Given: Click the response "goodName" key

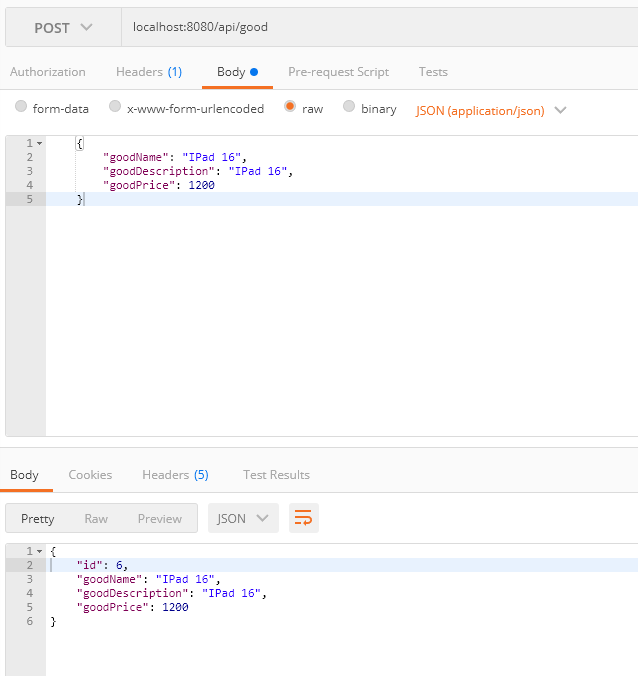Looking at the screenshot, I should (109, 579).
